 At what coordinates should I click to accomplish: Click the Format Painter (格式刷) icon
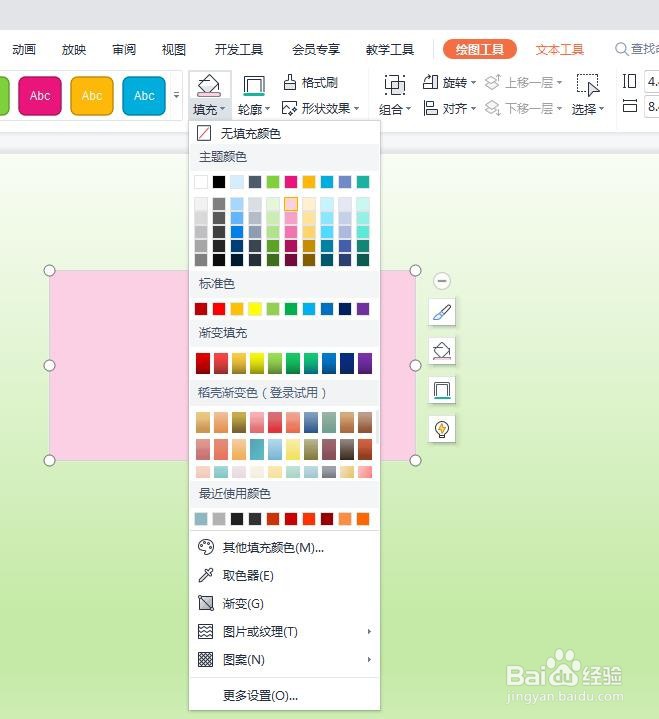289,83
